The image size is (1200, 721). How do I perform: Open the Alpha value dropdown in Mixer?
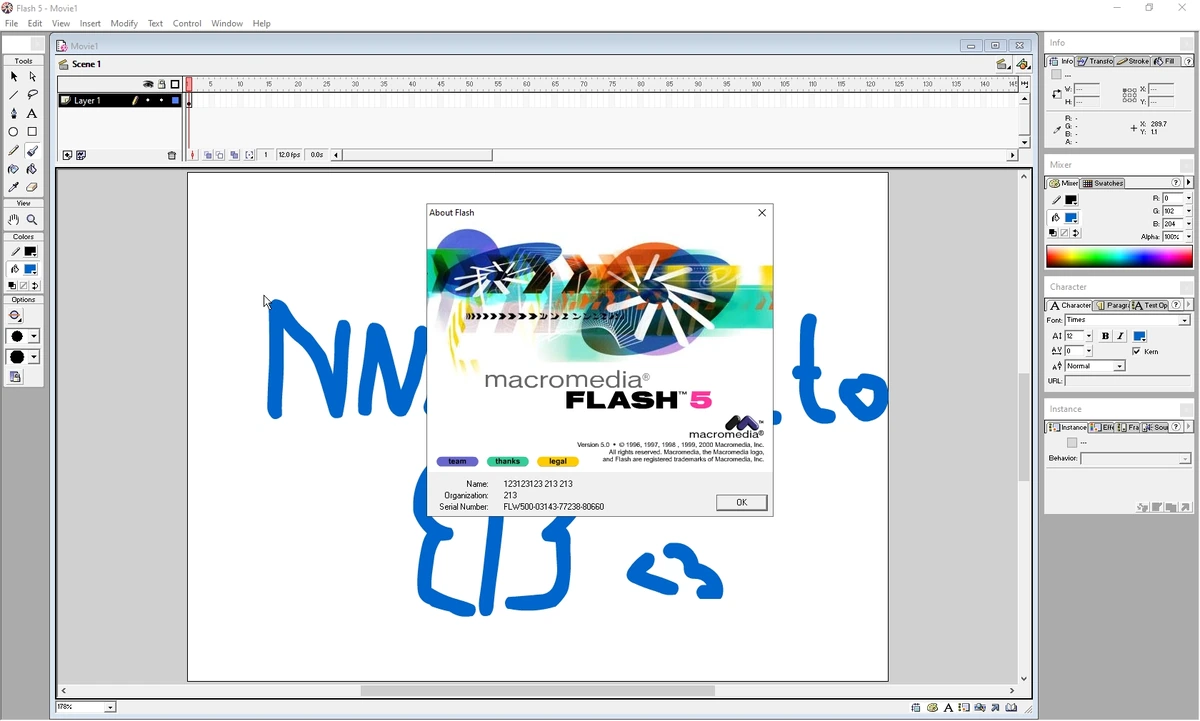[x=1188, y=237]
